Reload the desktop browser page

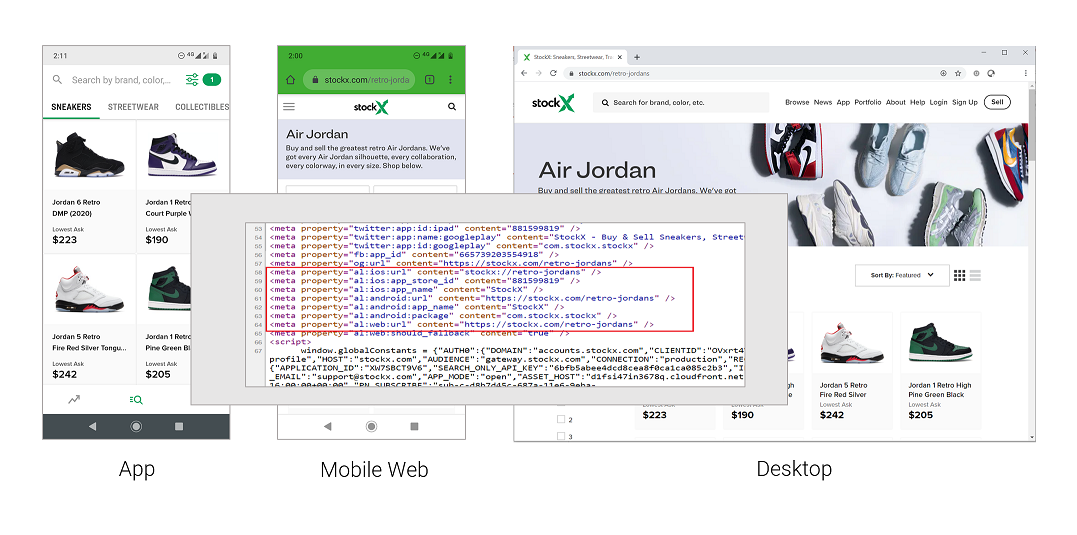click(553, 73)
